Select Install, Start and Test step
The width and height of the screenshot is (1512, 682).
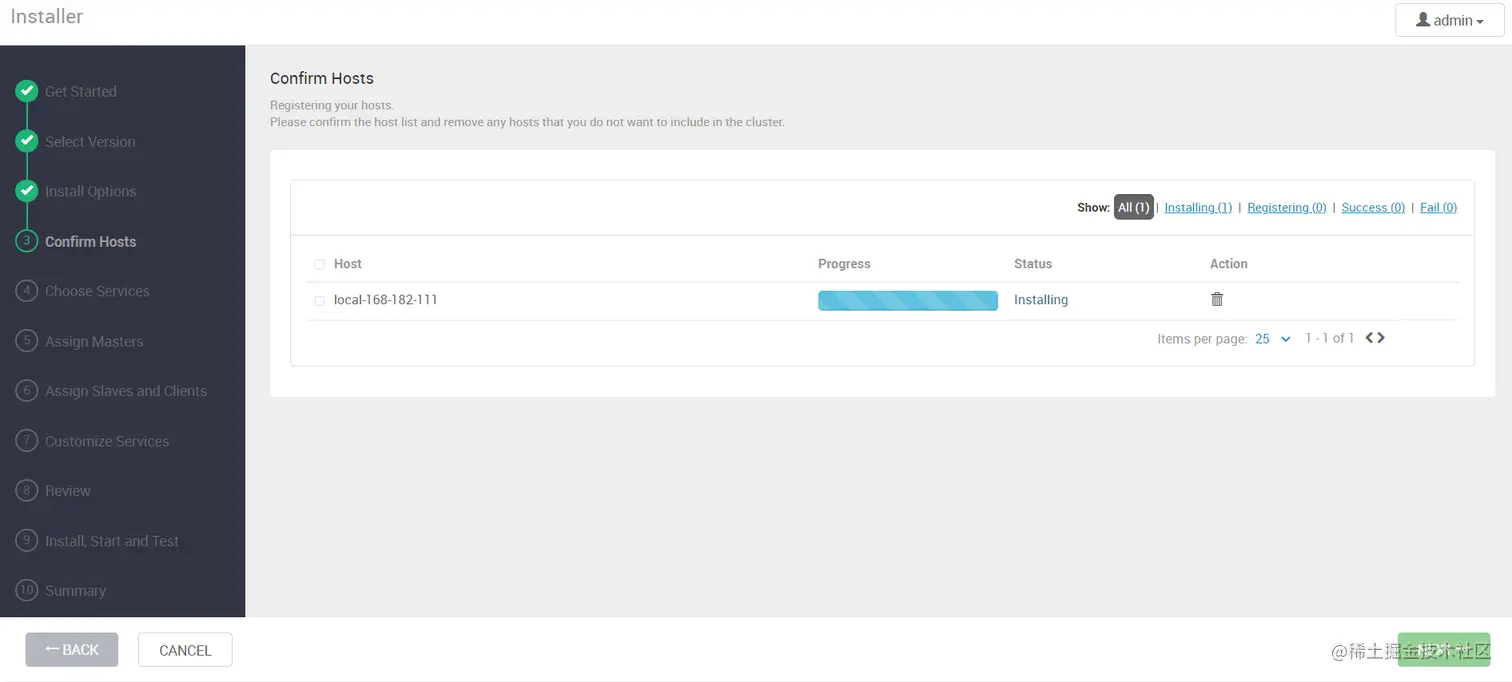pyautogui.click(x=112, y=541)
